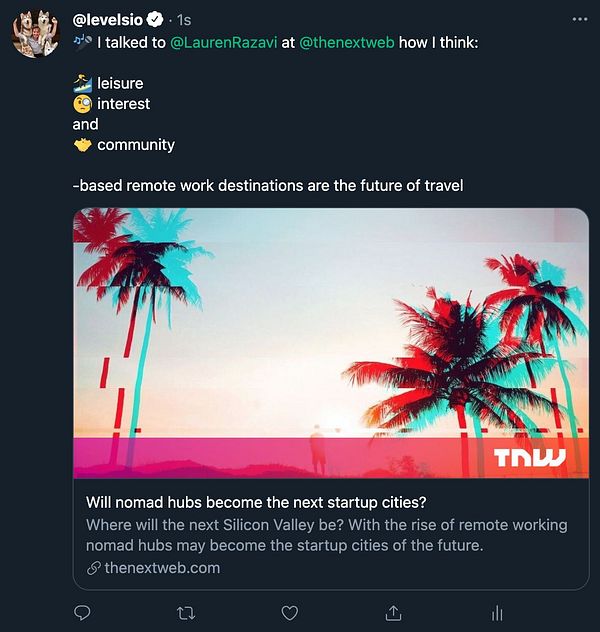600x632 pixels.
Task: Click the TNW logo on the card image
Action: pos(529,458)
